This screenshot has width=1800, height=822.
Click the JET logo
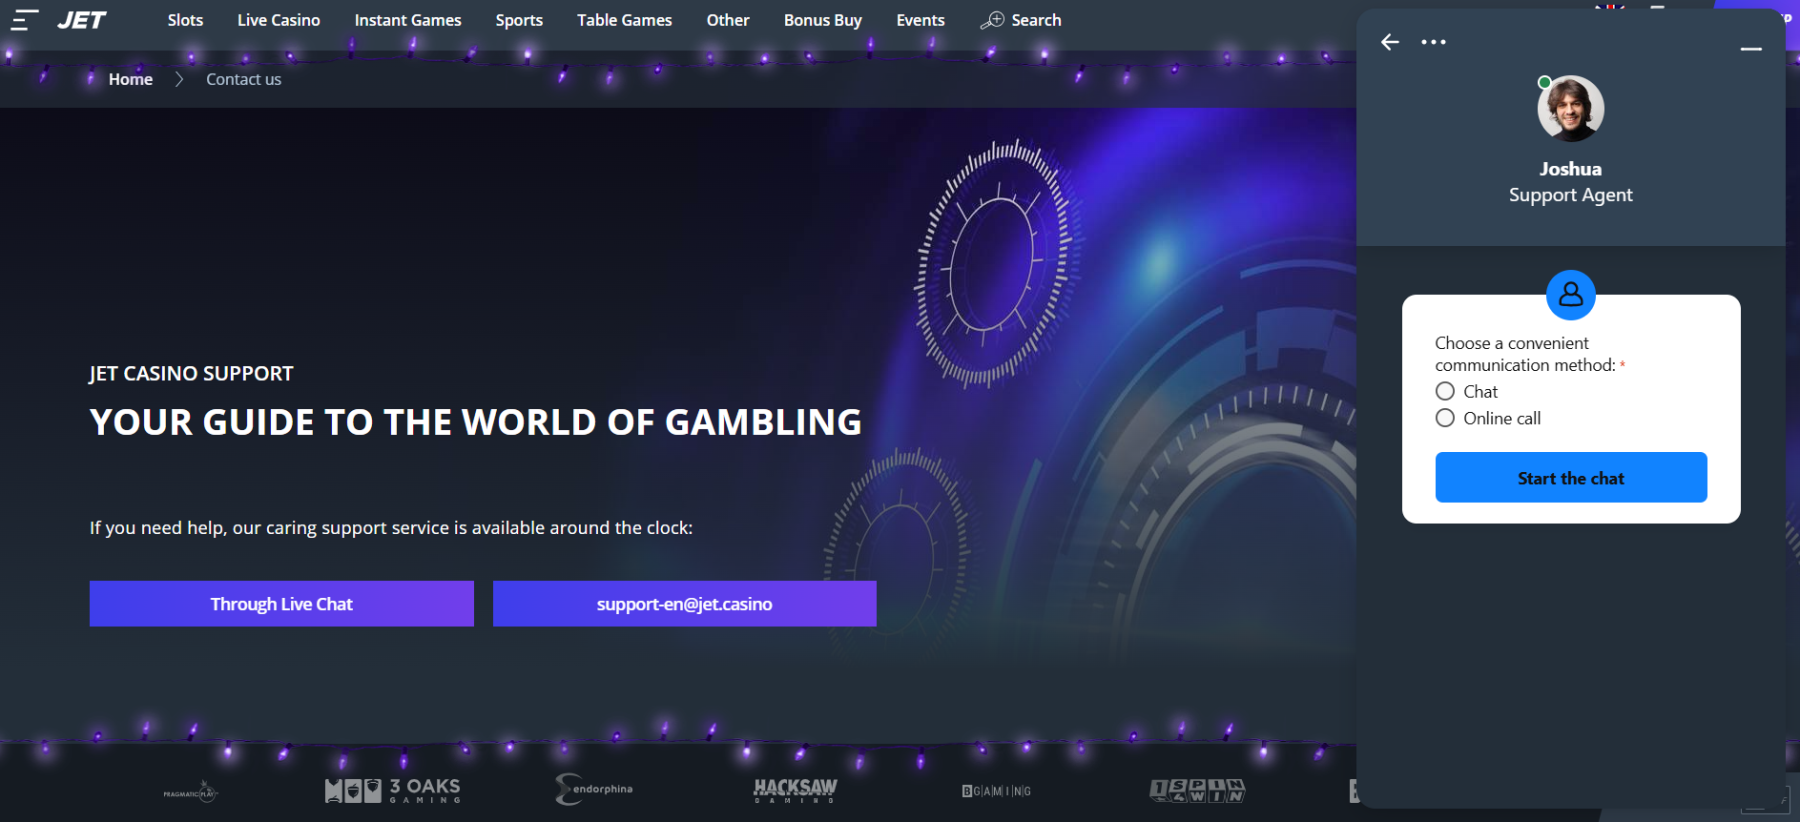tap(82, 20)
